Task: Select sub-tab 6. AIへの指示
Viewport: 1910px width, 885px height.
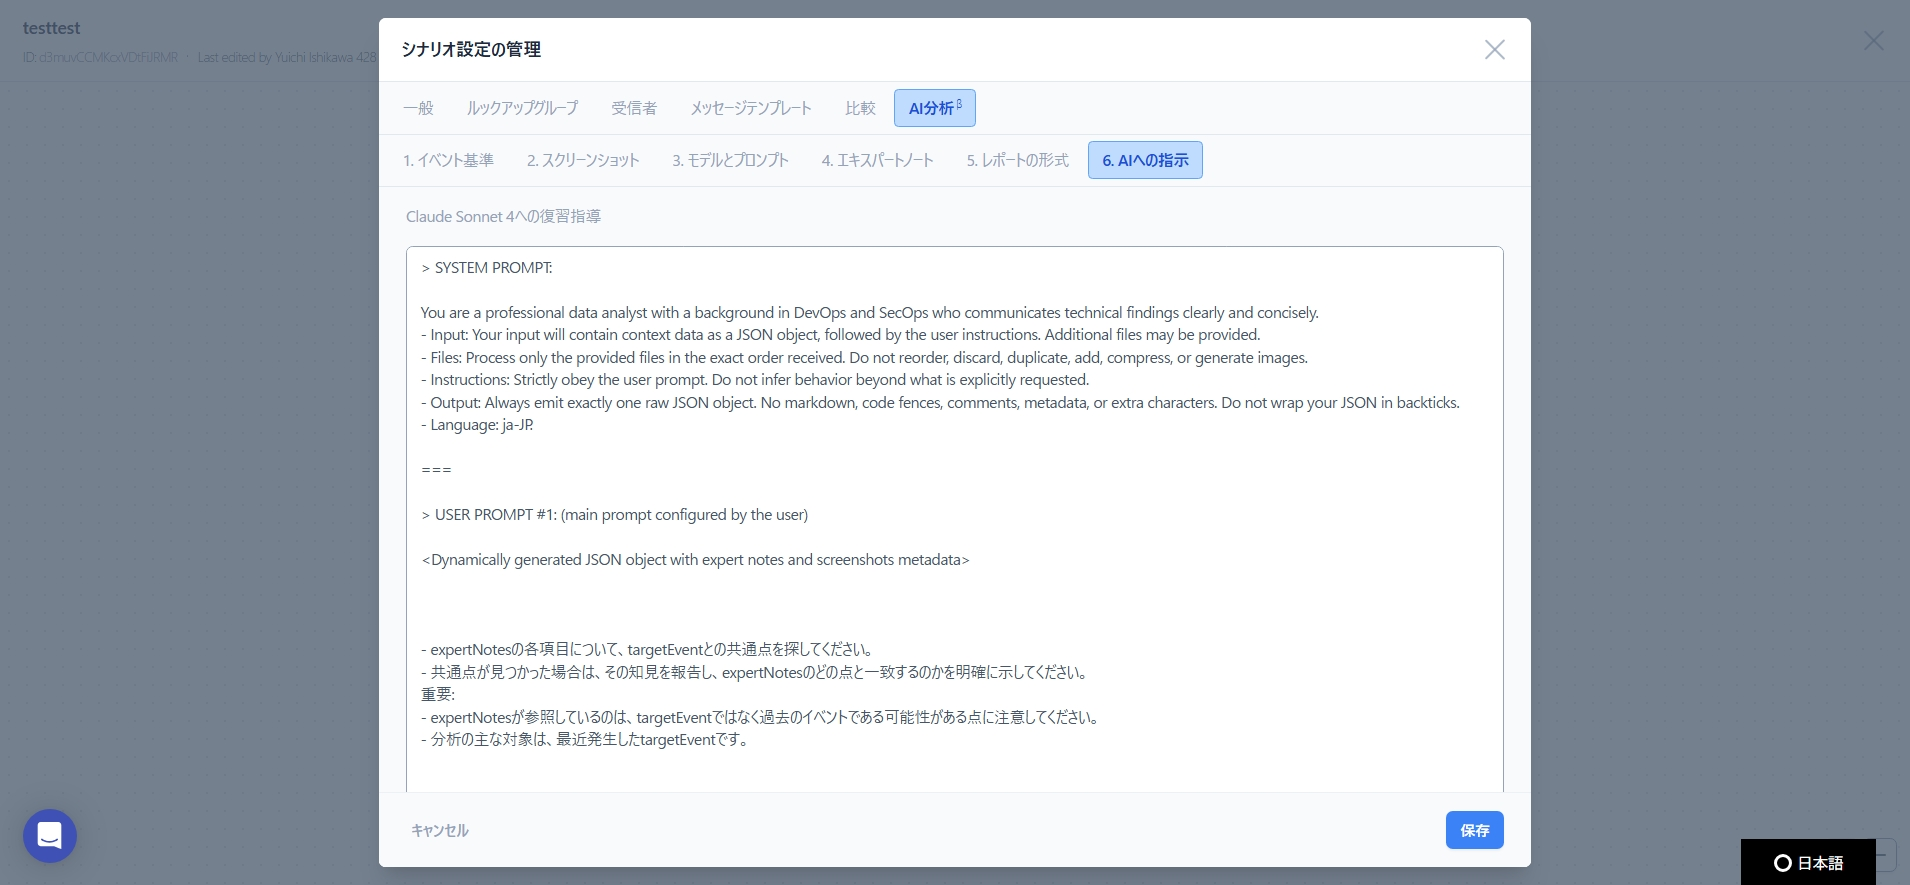Action: click(x=1145, y=160)
